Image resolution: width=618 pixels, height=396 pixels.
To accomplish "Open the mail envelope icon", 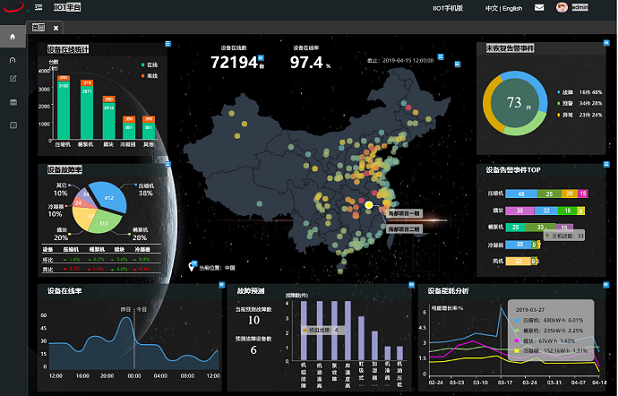I will (x=539, y=7).
